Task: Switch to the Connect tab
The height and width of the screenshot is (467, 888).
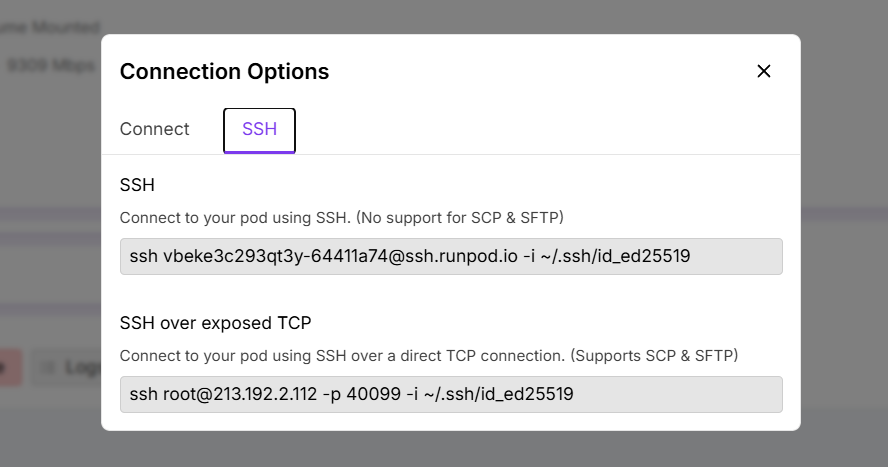Action: point(154,129)
